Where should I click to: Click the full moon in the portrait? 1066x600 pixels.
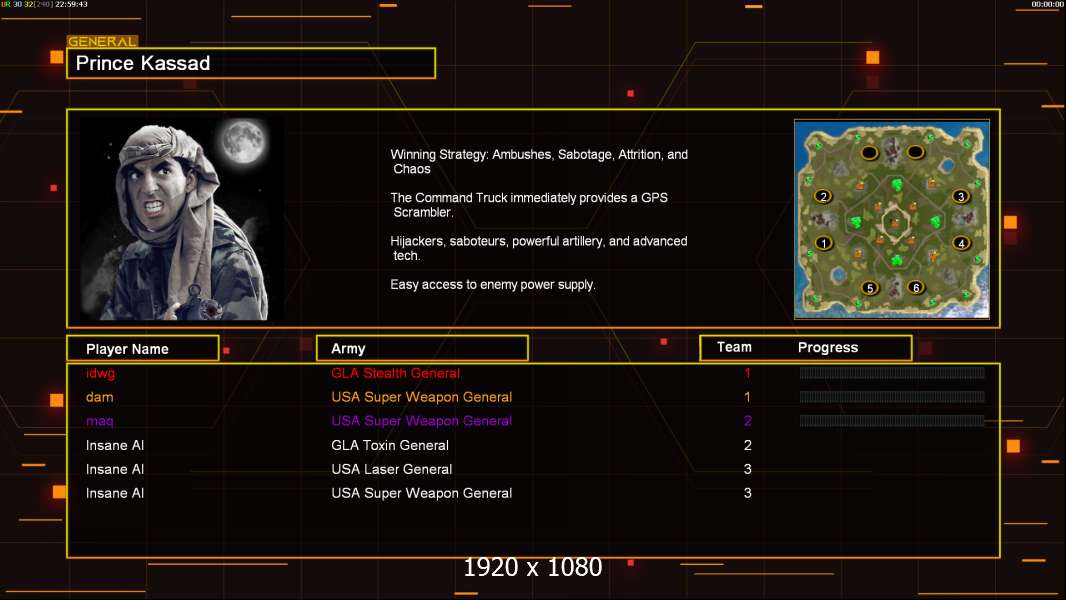pos(243,141)
